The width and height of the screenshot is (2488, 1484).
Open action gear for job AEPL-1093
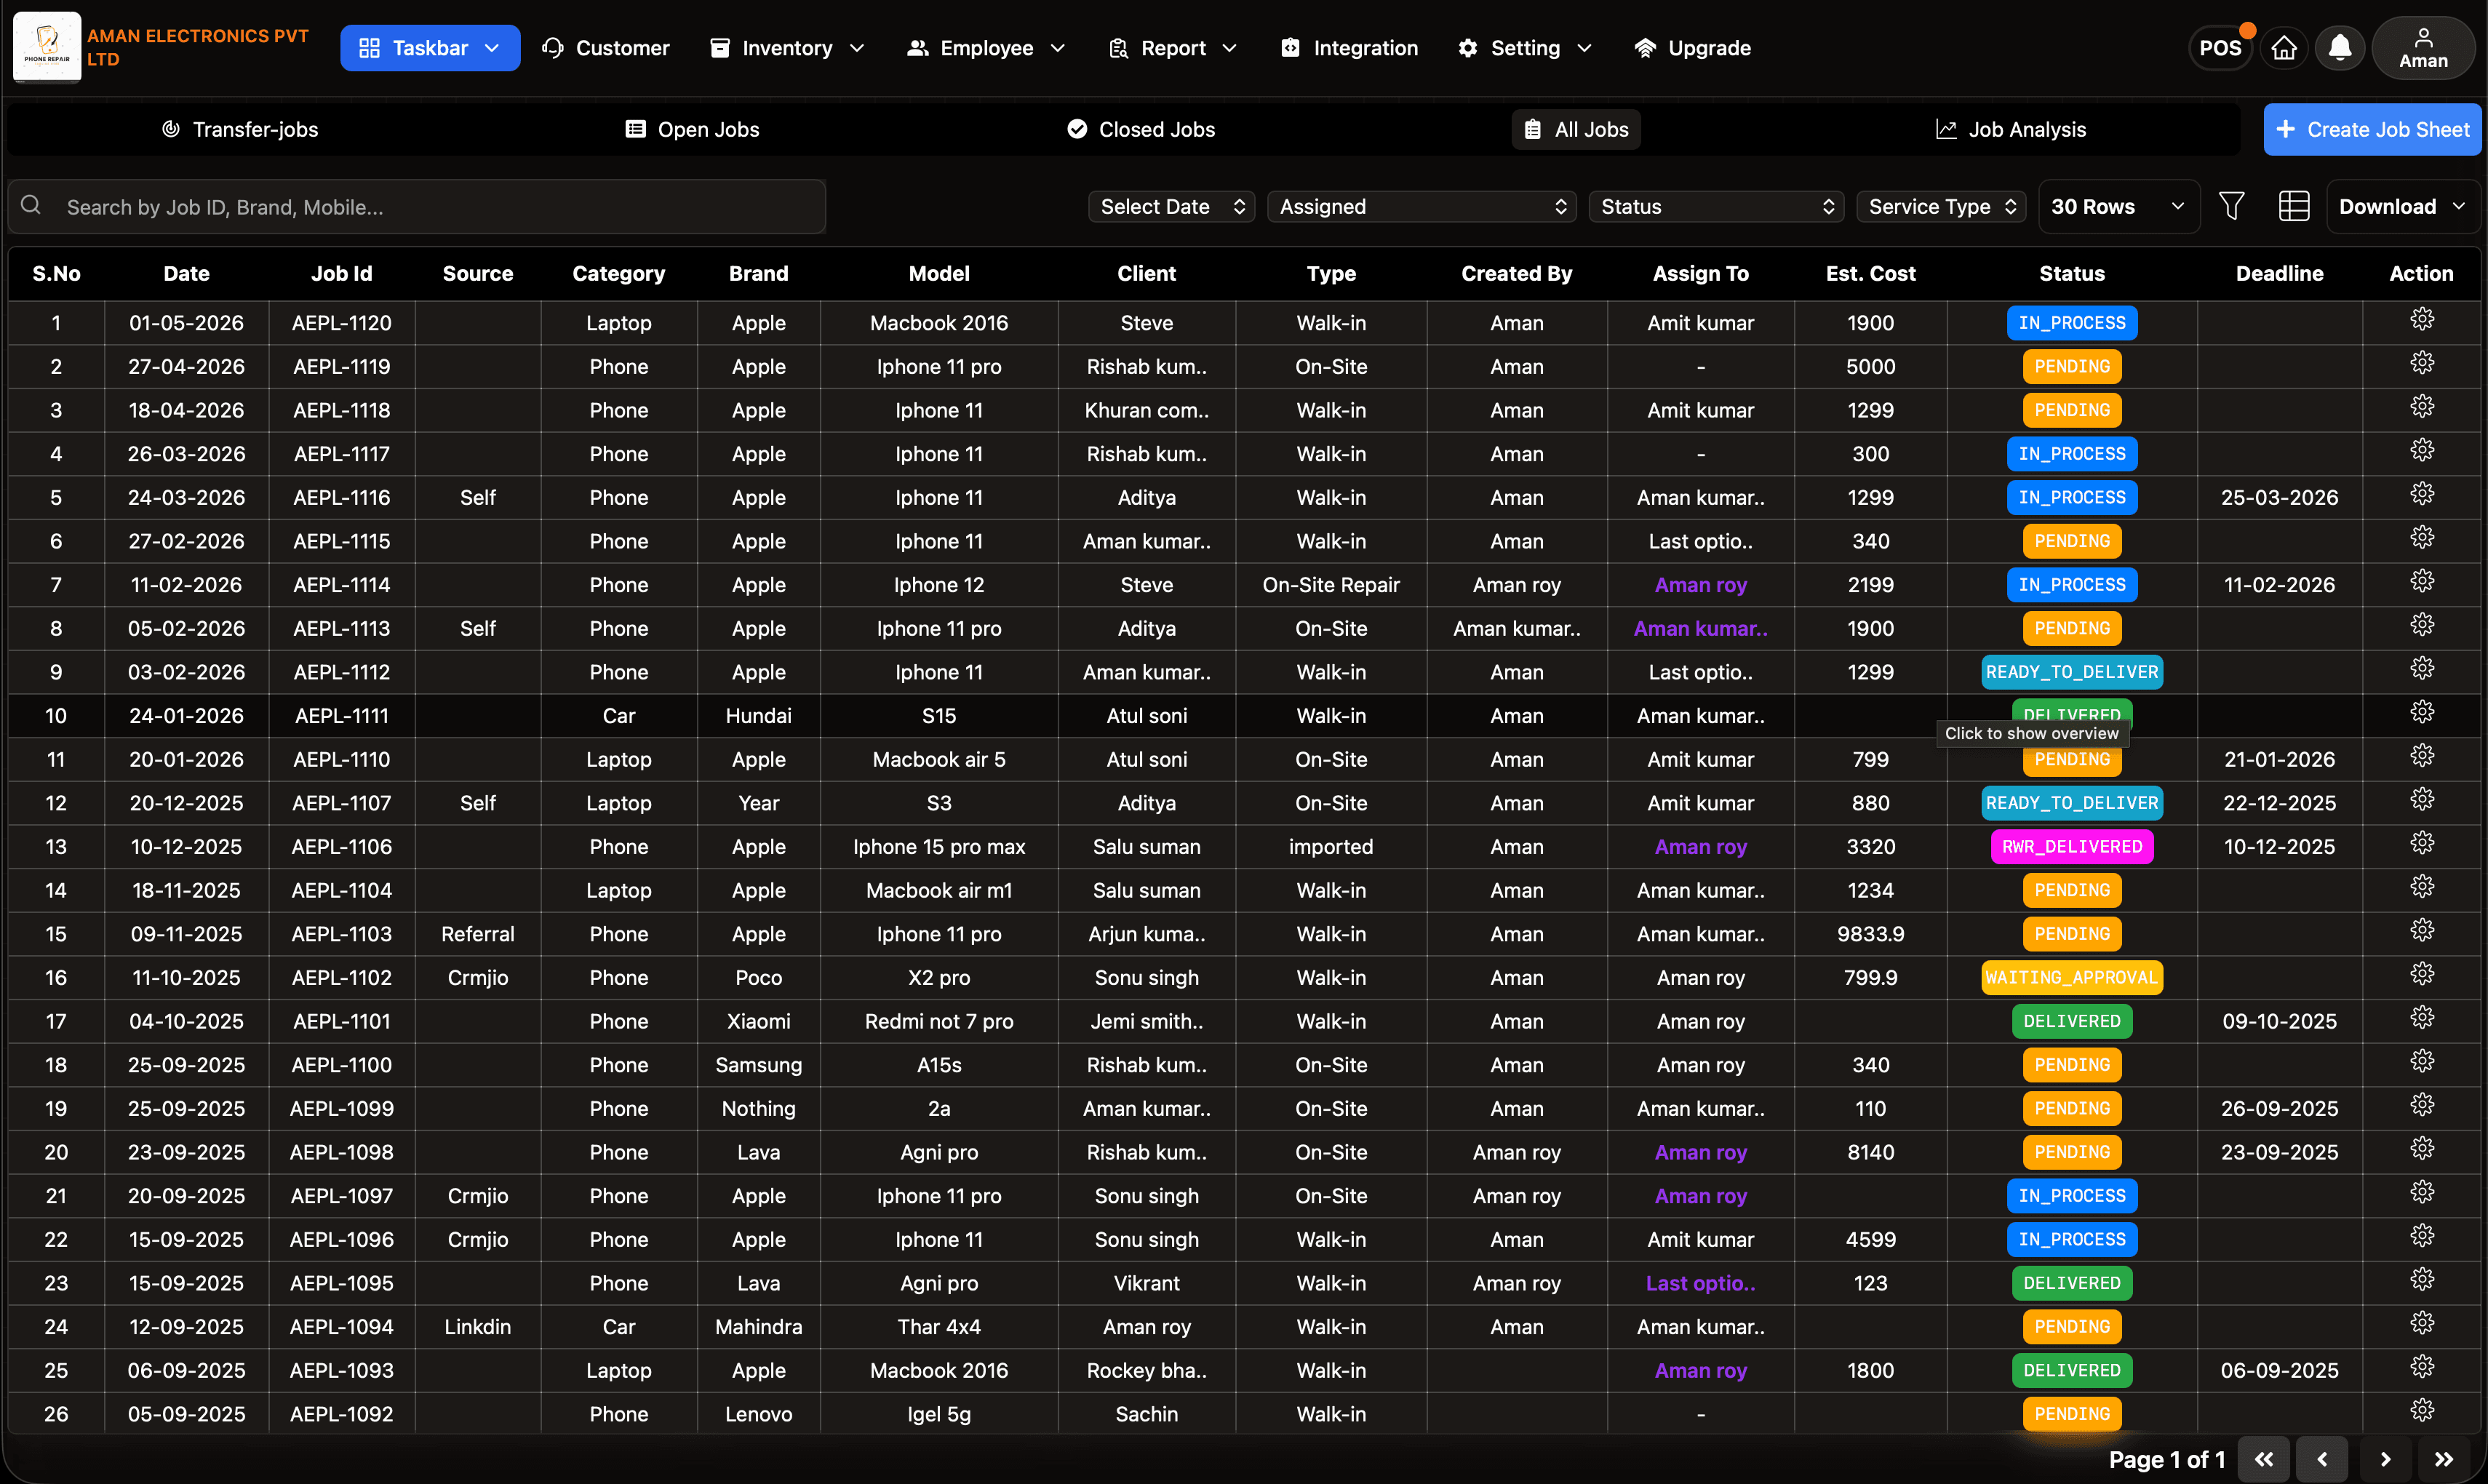tap(2421, 1366)
